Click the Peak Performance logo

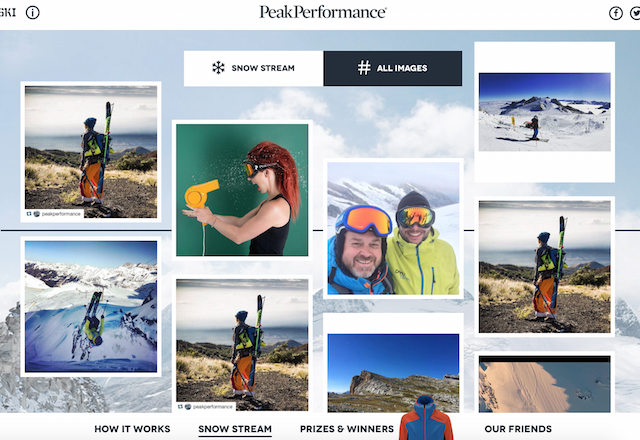322,12
